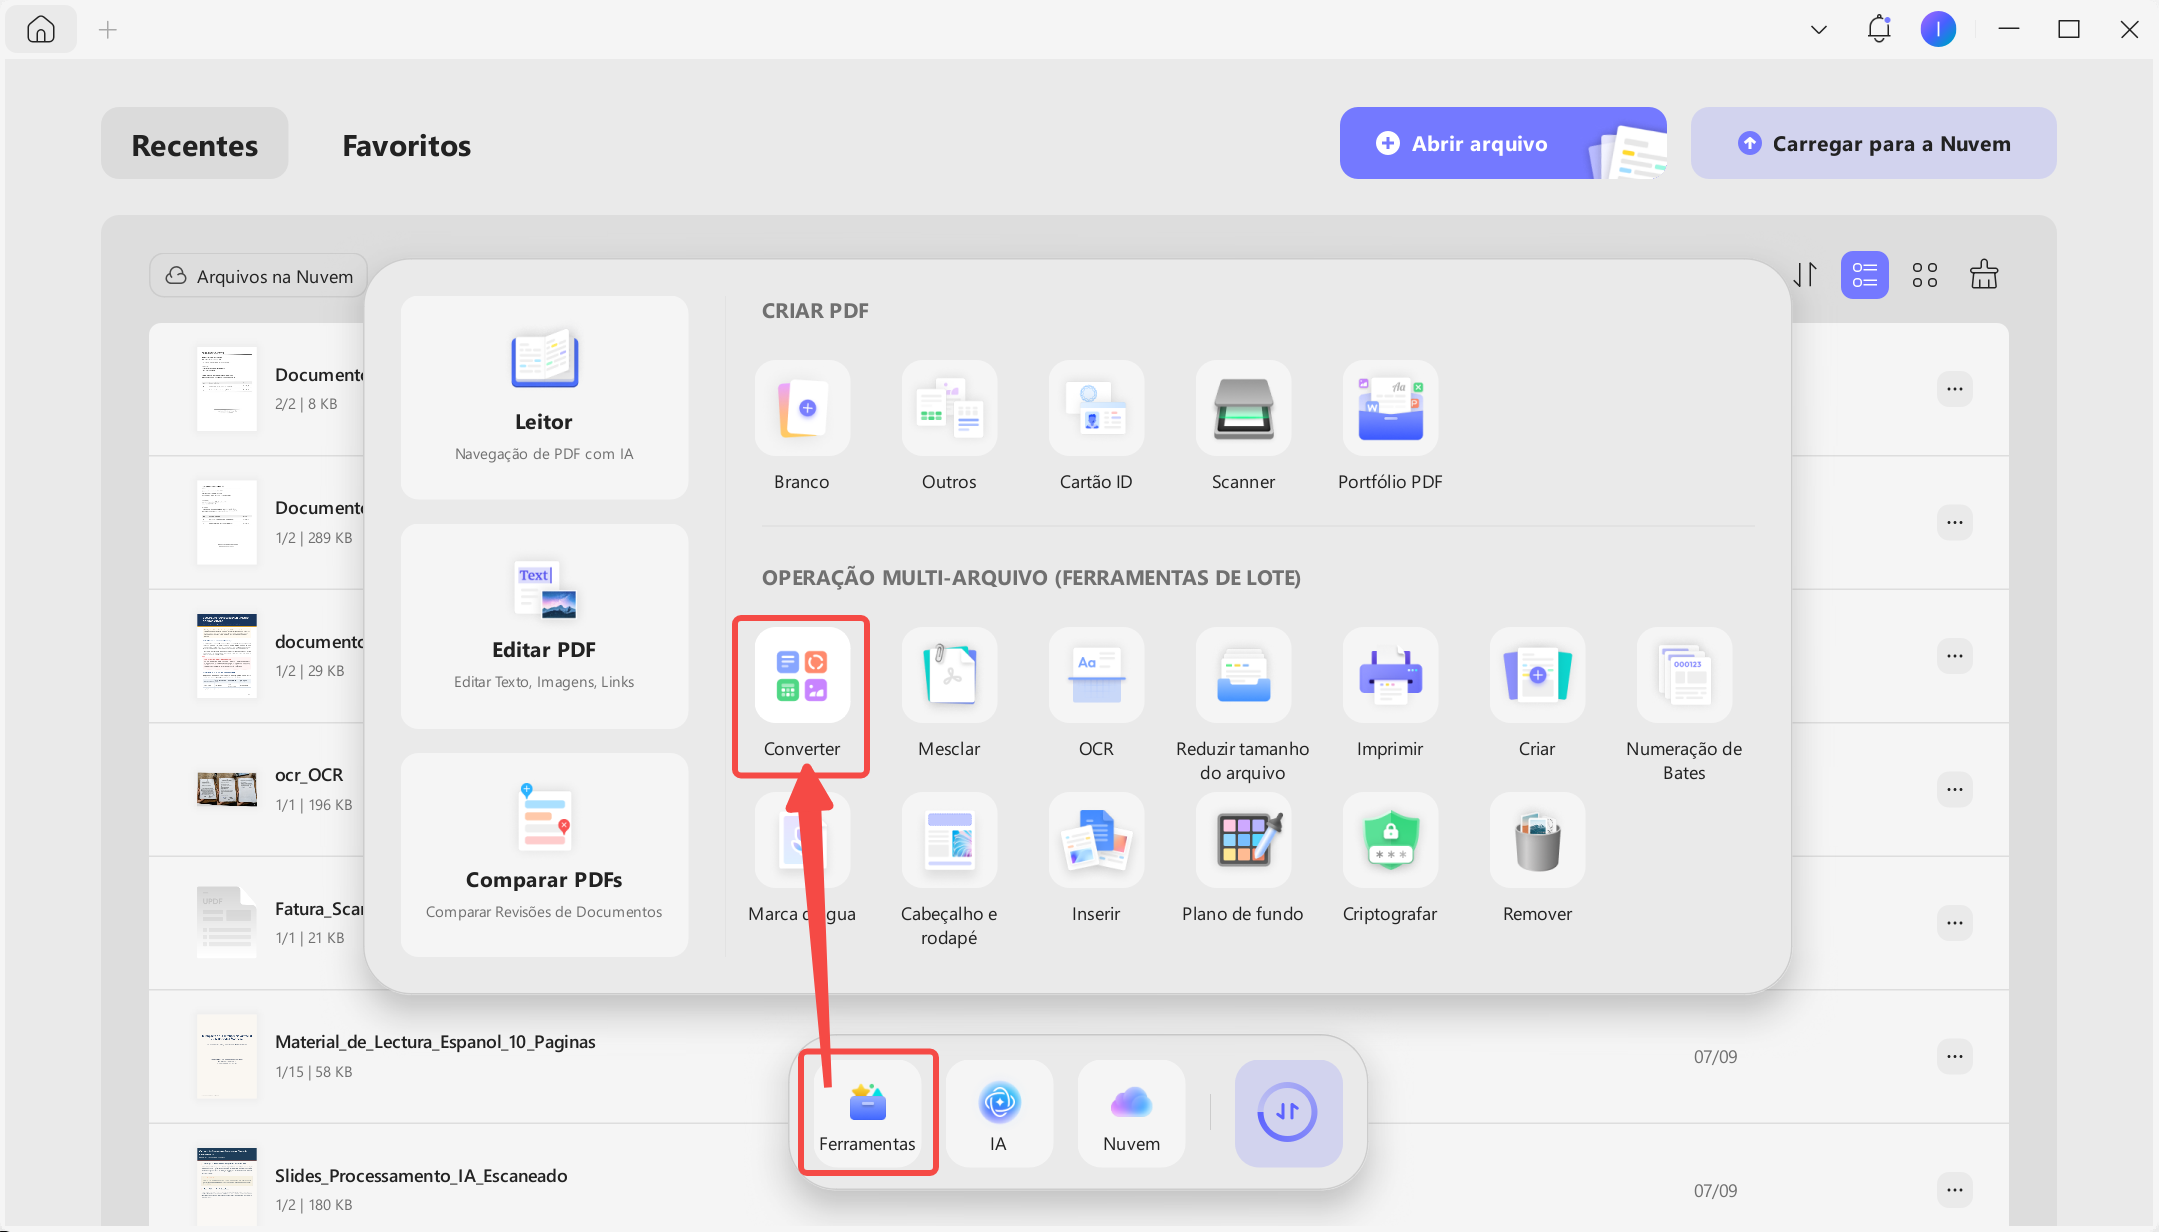Select the batch Remover tool
This screenshot has width=2159, height=1232.
[1537, 840]
